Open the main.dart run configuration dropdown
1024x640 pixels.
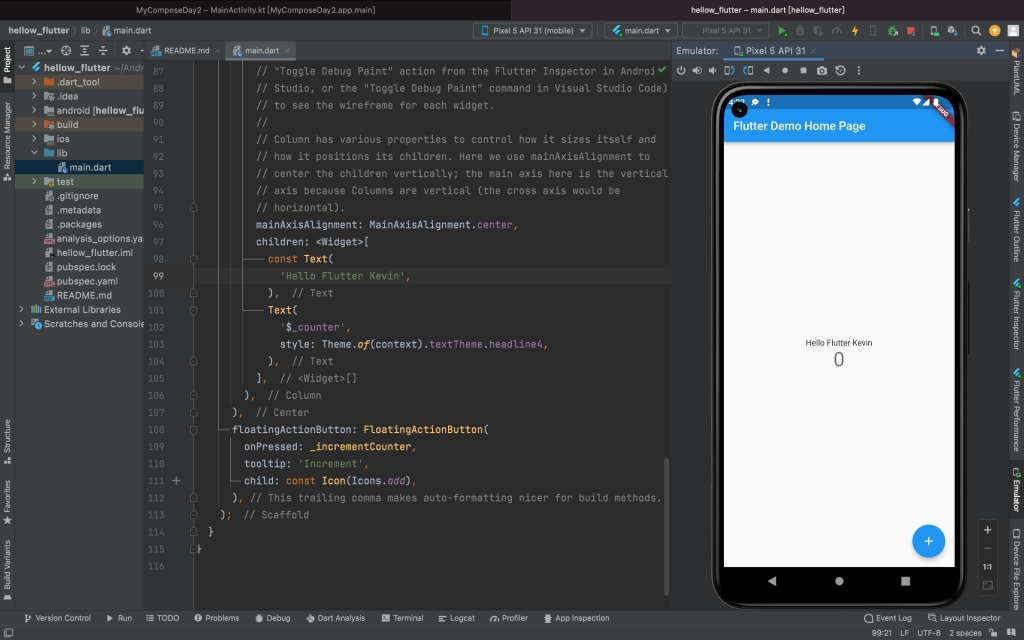640,31
